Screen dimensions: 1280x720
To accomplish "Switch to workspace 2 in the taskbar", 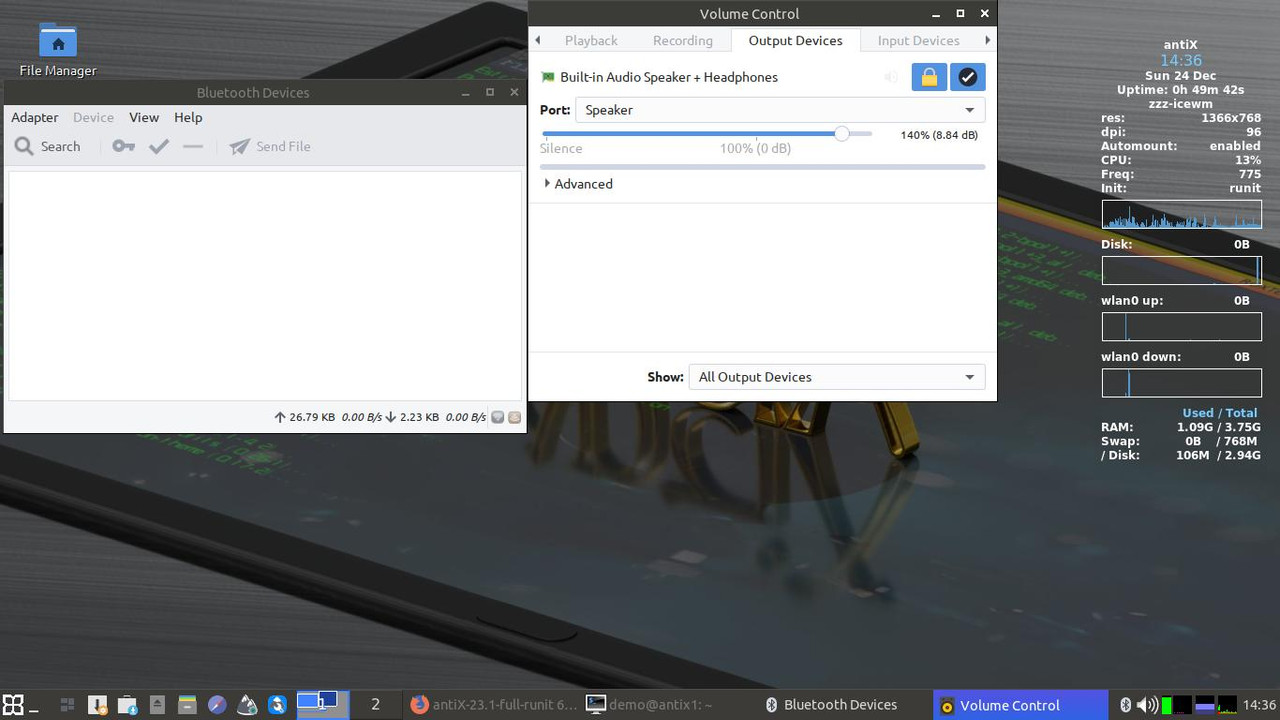I will point(374,704).
